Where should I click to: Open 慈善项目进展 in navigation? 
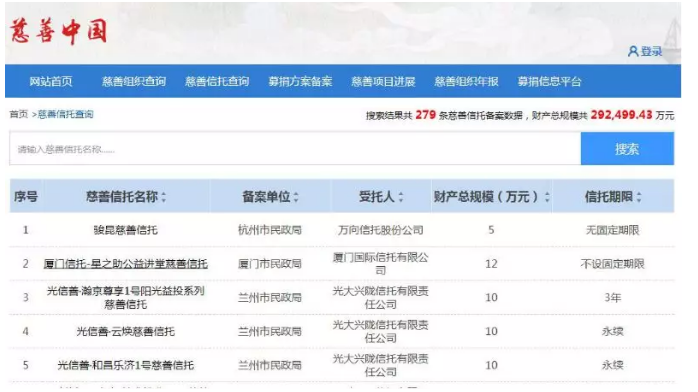coord(383,81)
